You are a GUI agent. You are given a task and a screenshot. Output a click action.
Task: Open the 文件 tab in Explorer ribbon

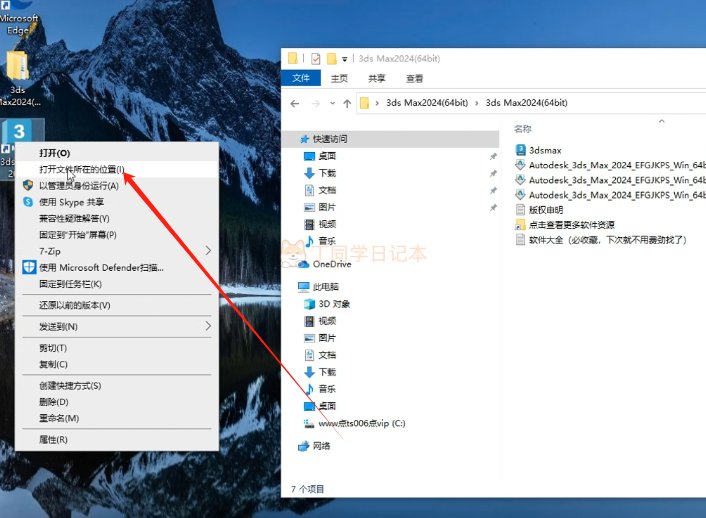pyautogui.click(x=301, y=78)
